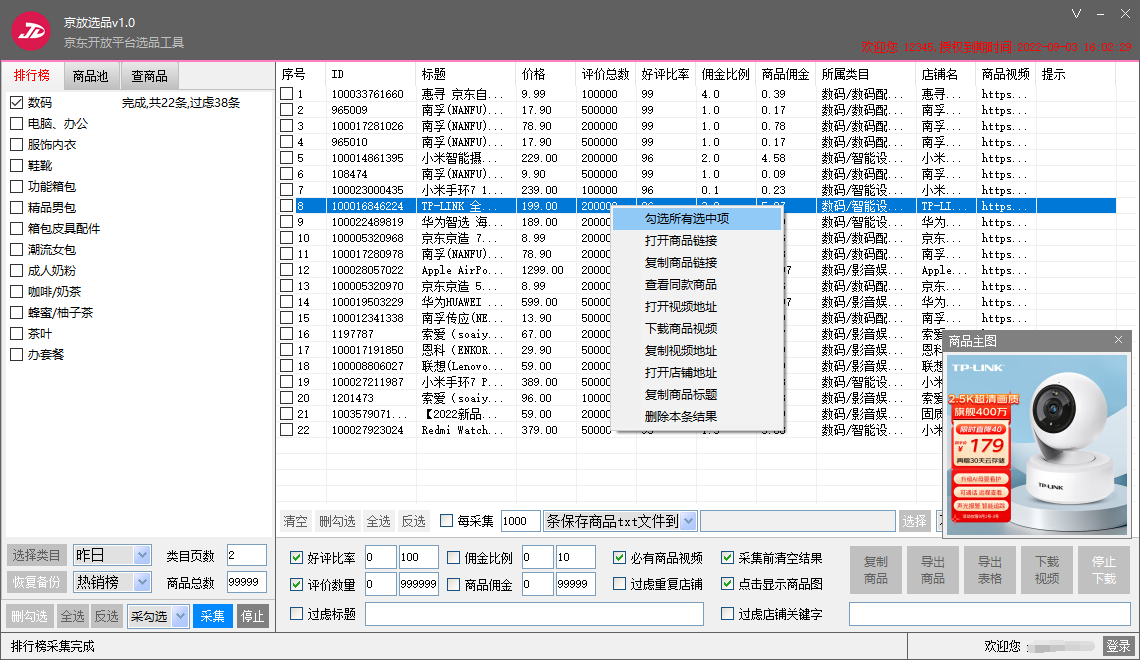Click the 反选 button under category list
Screen dimensions: 1140x660
click(107, 616)
